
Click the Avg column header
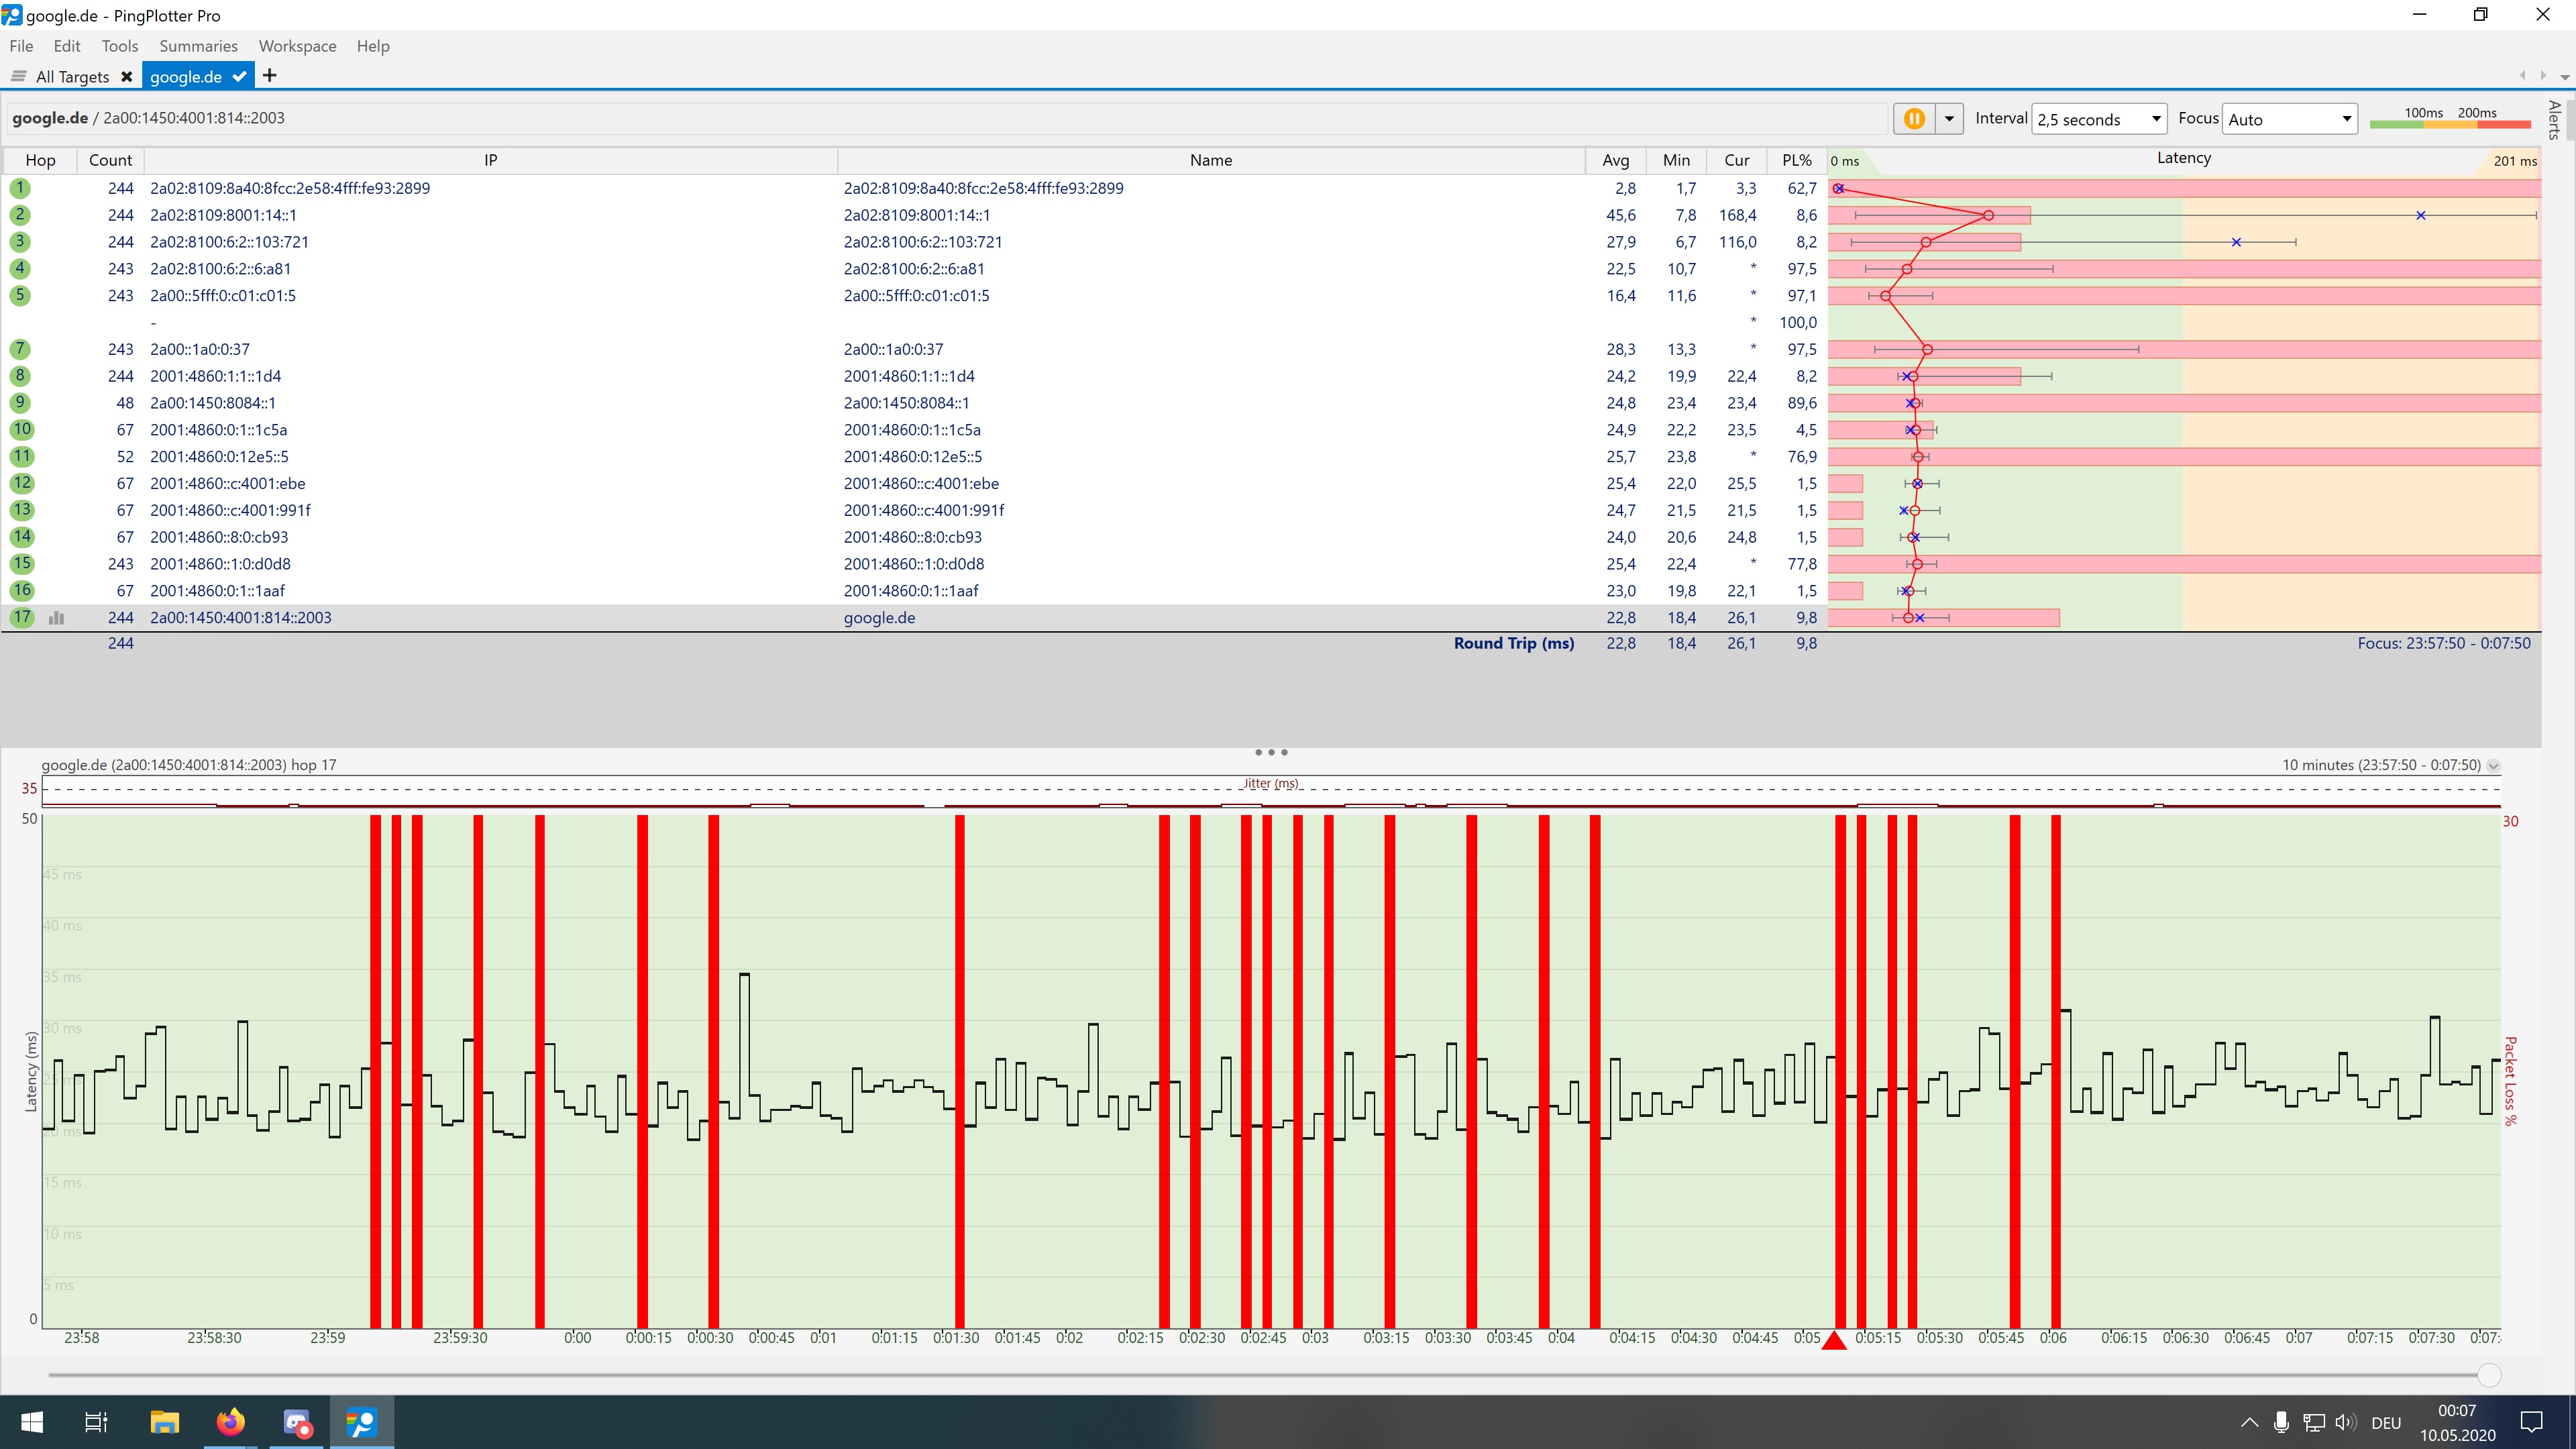pyautogui.click(x=1615, y=160)
